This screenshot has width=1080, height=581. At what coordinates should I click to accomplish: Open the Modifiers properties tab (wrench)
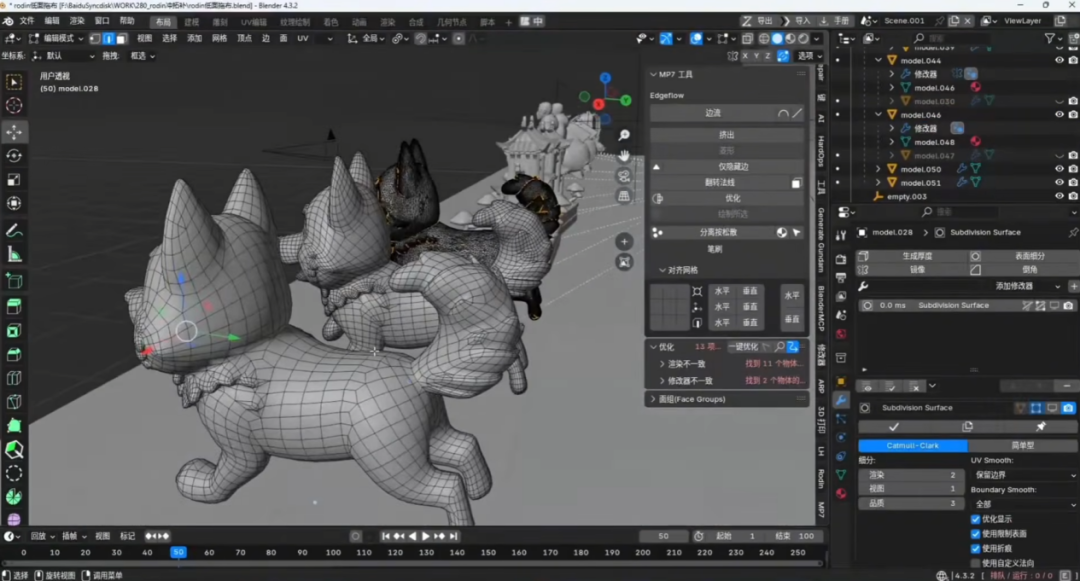(x=841, y=400)
